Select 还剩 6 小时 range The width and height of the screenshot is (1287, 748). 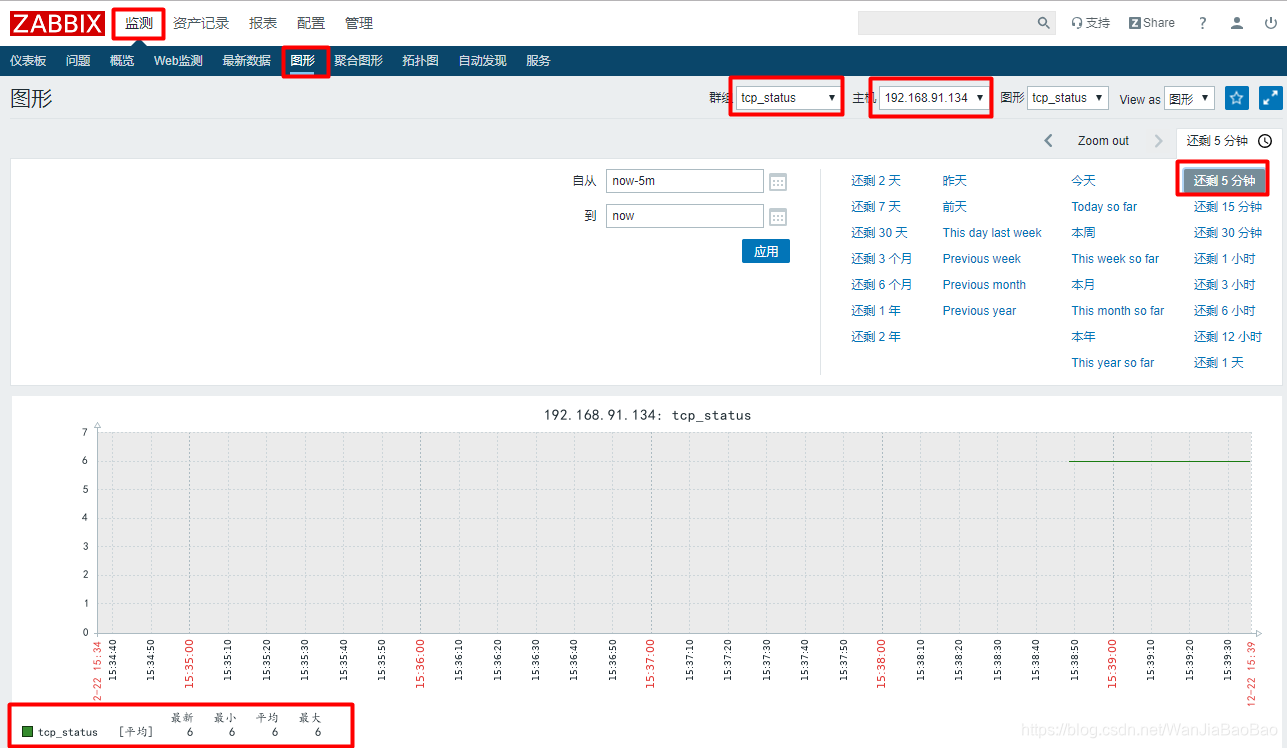pos(1224,311)
